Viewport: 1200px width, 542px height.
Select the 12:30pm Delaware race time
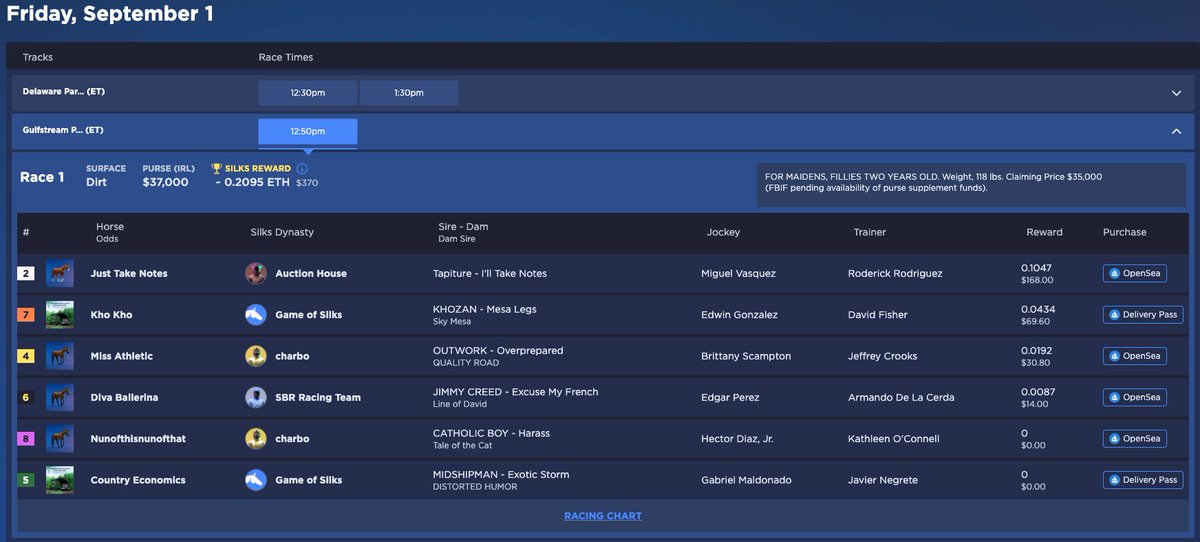click(x=307, y=93)
